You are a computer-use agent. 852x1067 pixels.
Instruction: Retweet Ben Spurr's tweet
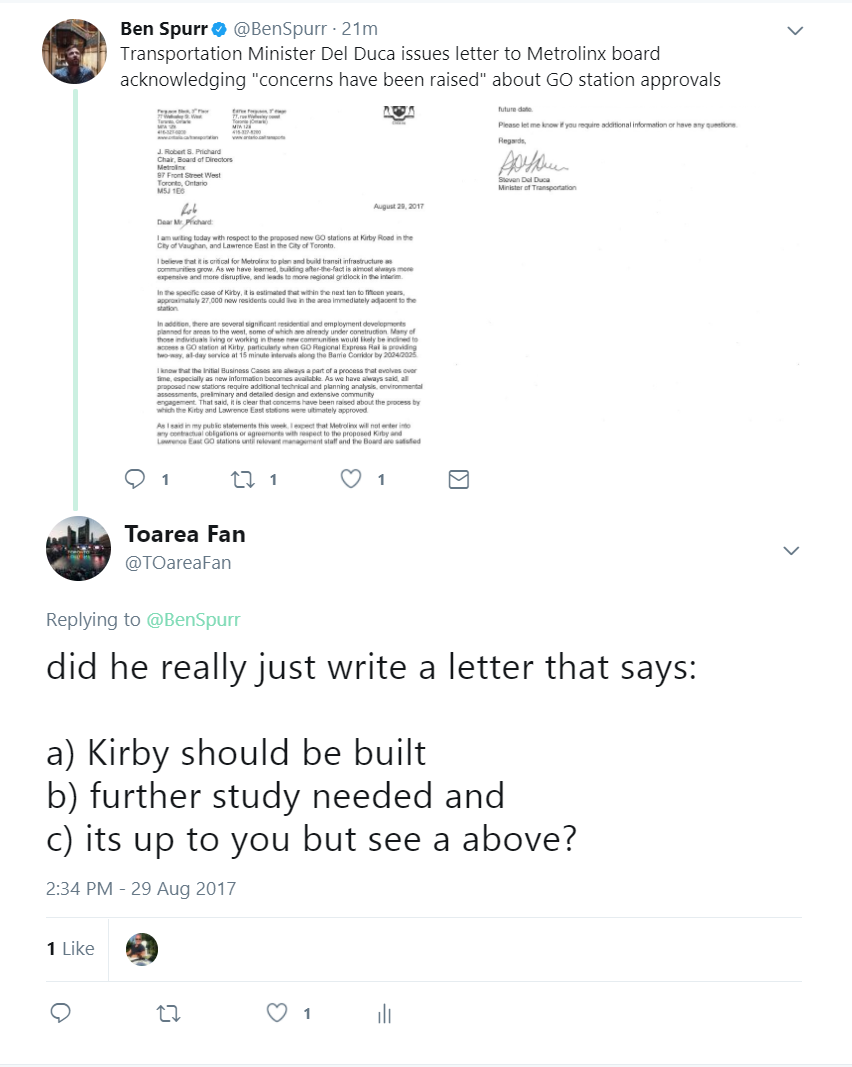243,480
